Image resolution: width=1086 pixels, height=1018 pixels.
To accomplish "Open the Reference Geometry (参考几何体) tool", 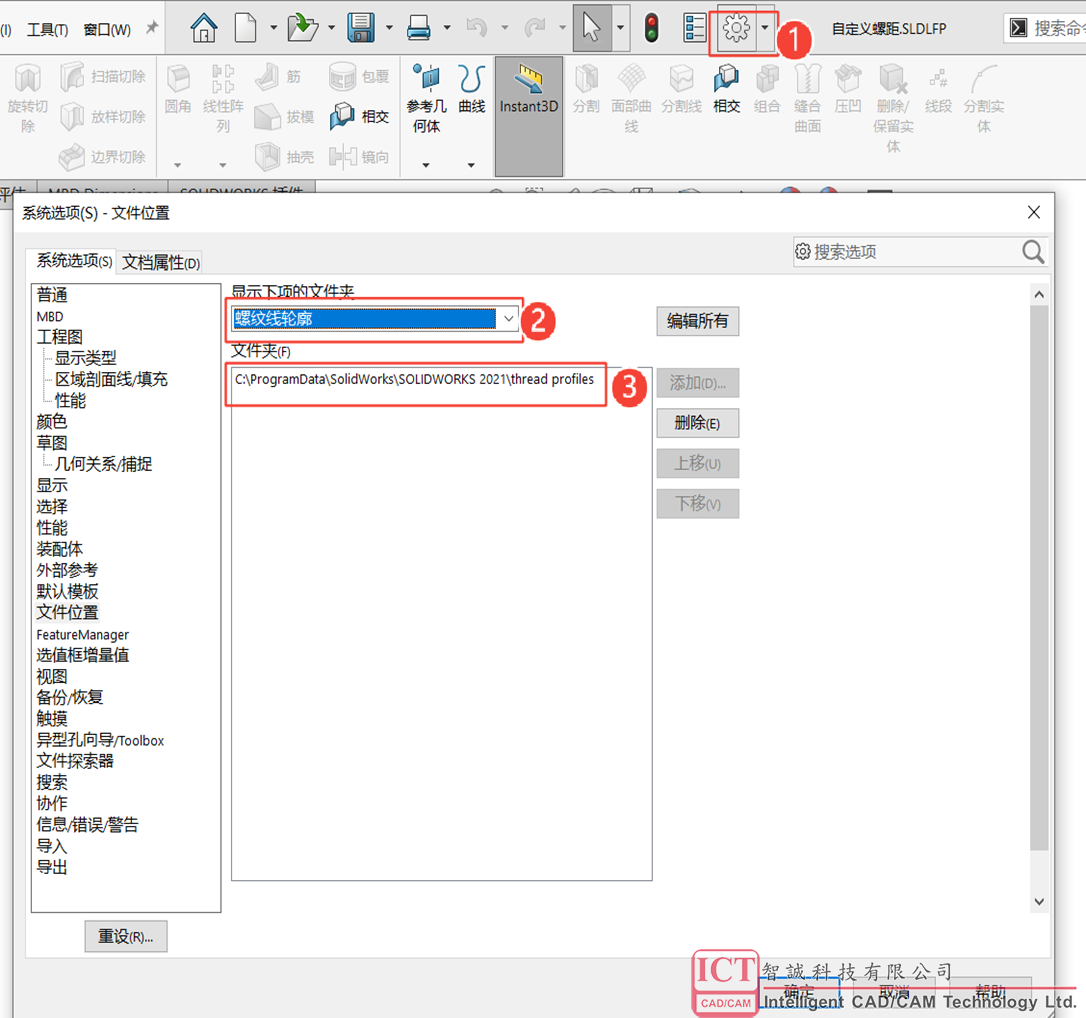I will pyautogui.click(x=427, y=98).
